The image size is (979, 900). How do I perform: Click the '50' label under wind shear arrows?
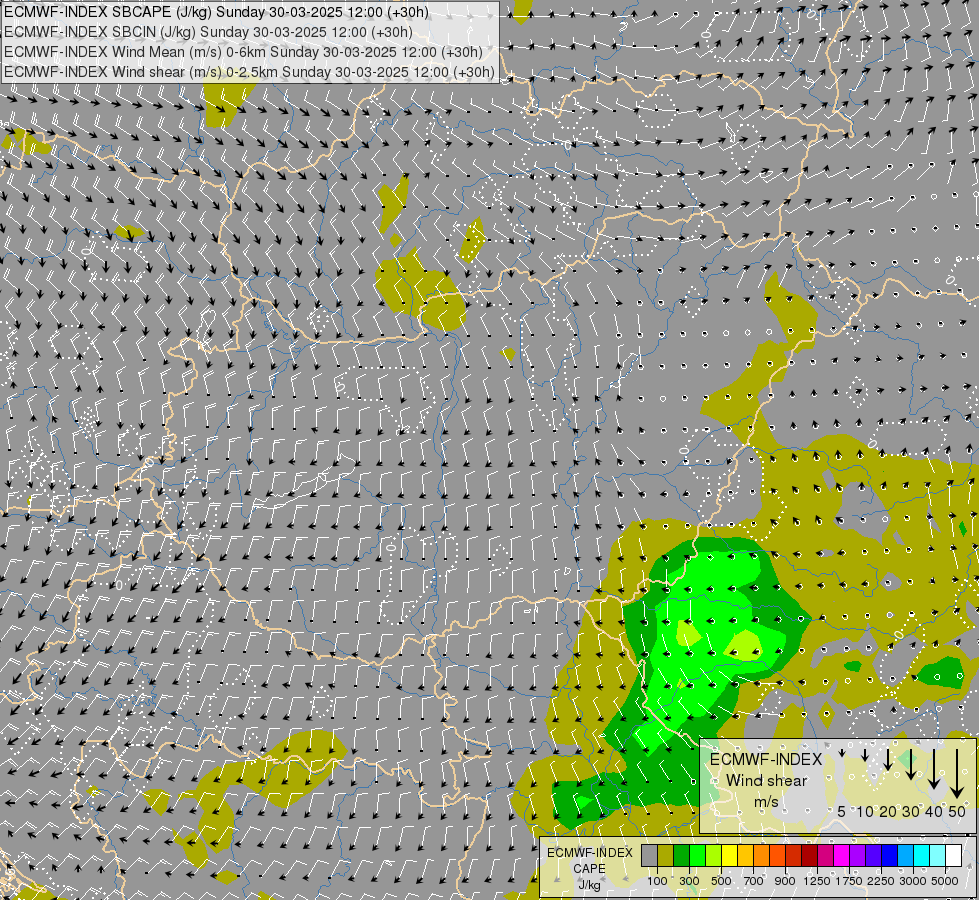coord(957,811)
